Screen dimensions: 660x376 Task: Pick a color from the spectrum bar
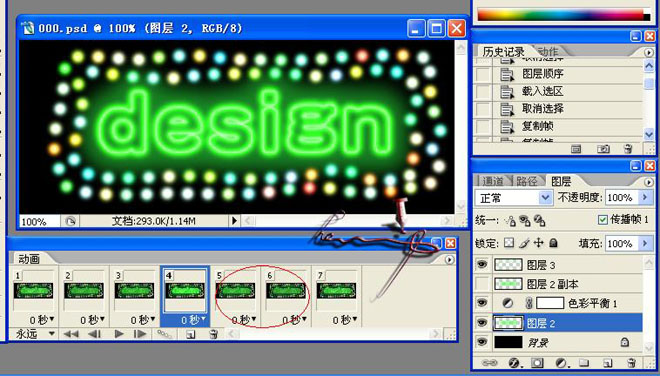[564, 14]
